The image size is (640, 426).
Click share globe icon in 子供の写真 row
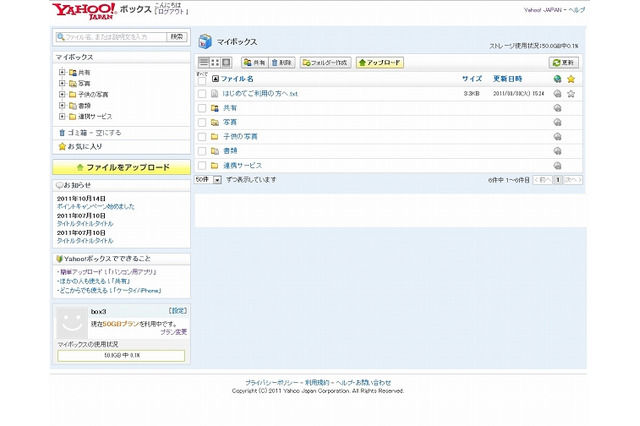tap(557, 137)
